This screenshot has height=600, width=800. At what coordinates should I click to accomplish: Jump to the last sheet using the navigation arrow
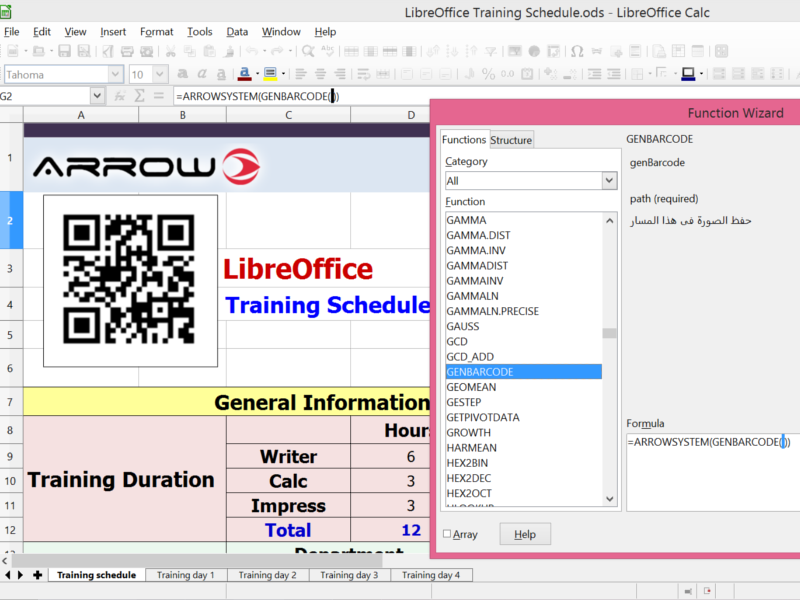coord(19,574)
